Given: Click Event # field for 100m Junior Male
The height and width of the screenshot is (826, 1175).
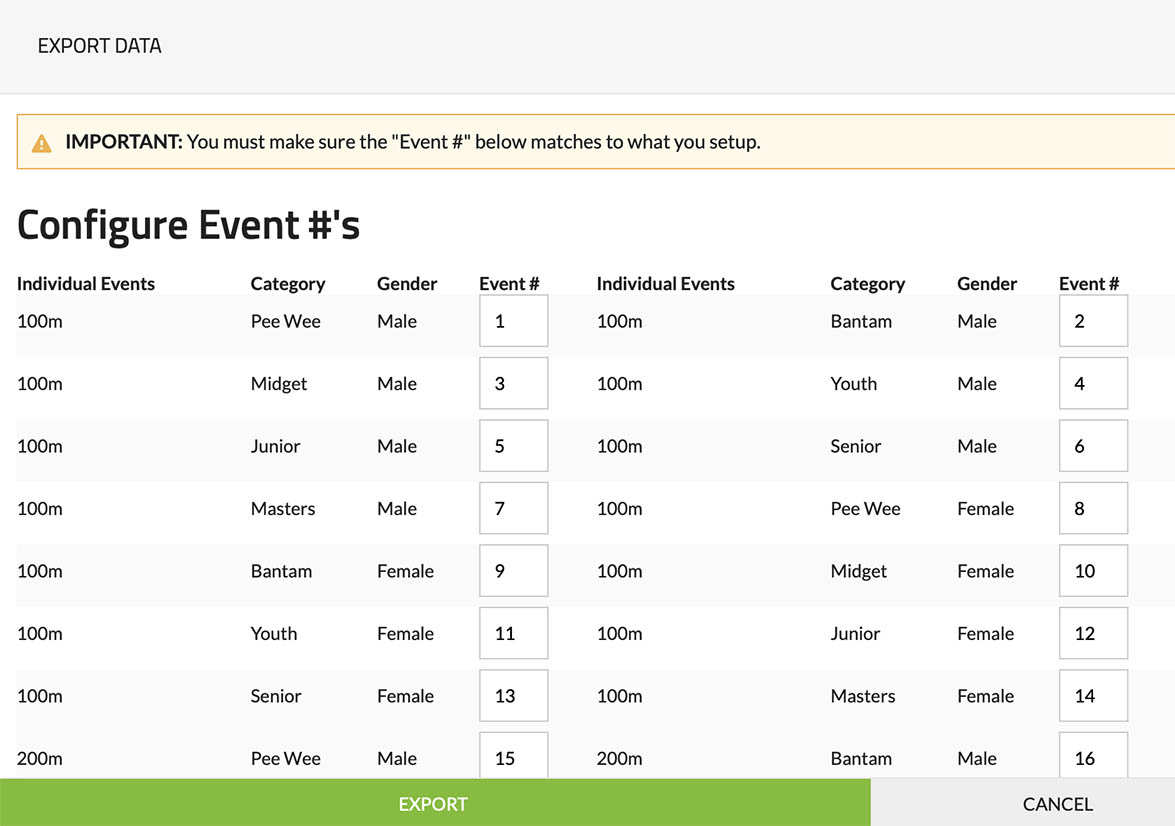Looking at the screenshot, I should (513, 446).
